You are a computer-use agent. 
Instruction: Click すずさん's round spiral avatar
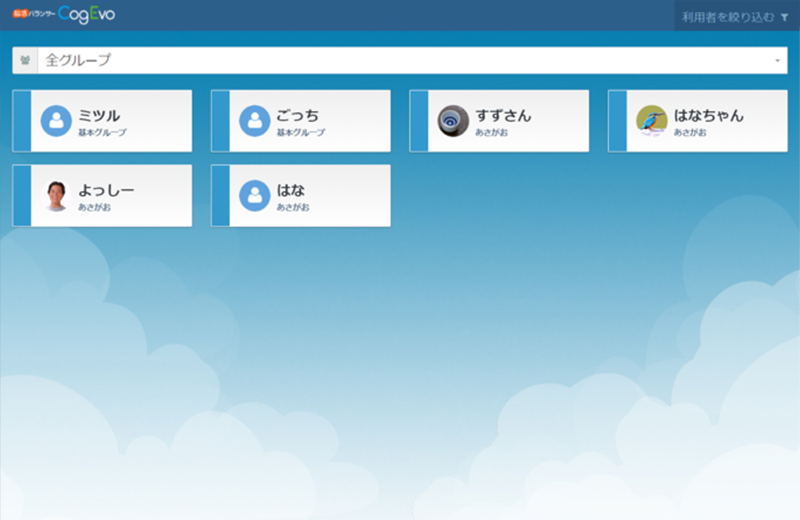[x=453, y=121]
